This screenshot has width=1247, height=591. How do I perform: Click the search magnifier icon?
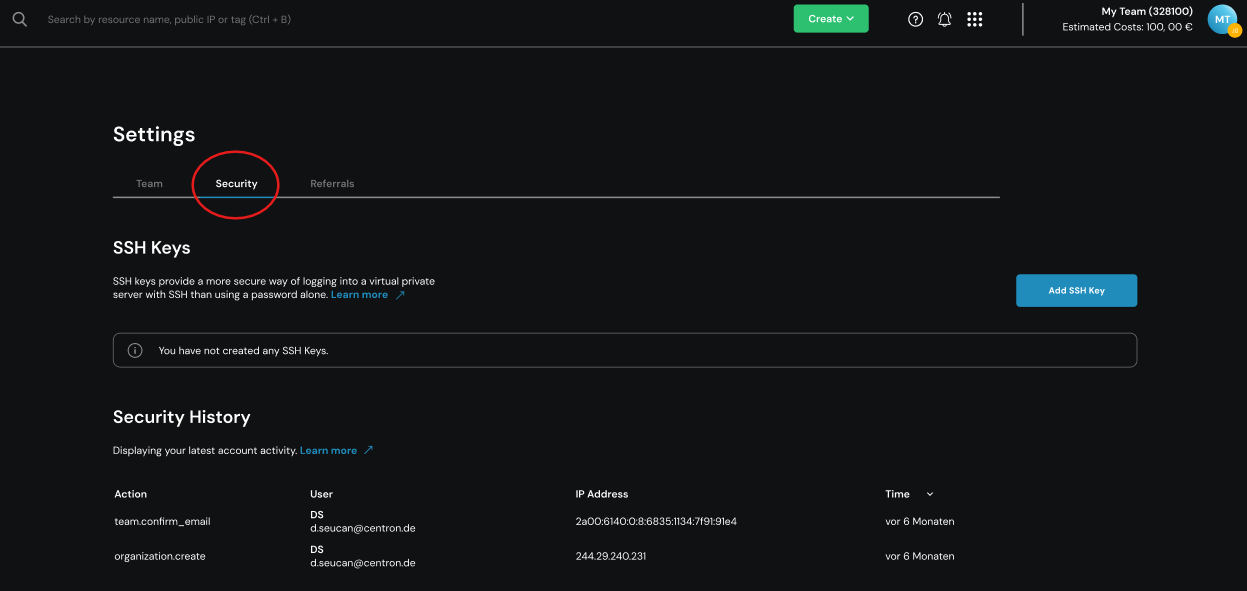[x=19, y=19]
